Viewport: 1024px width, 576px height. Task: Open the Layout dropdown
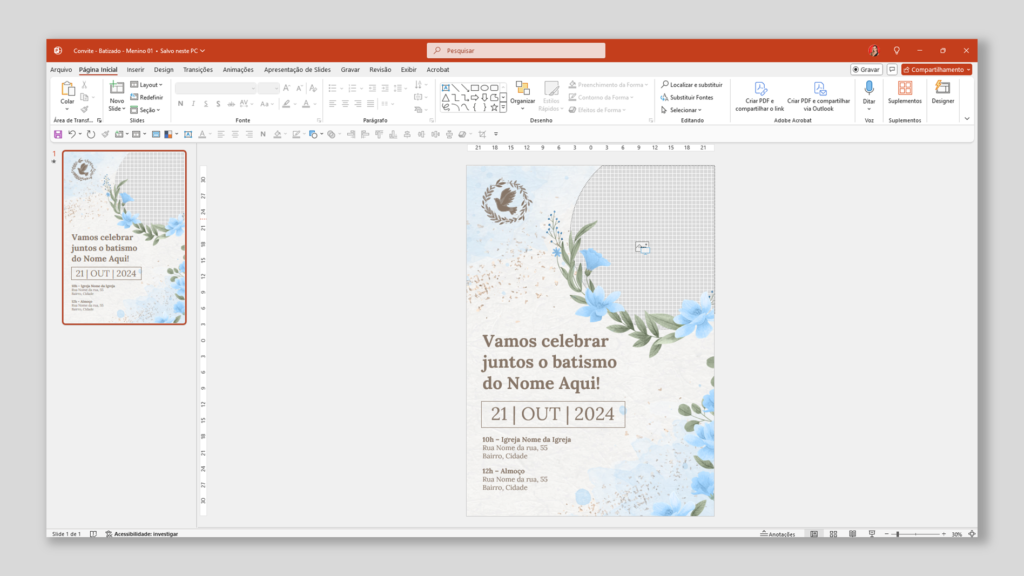(146, 85)
